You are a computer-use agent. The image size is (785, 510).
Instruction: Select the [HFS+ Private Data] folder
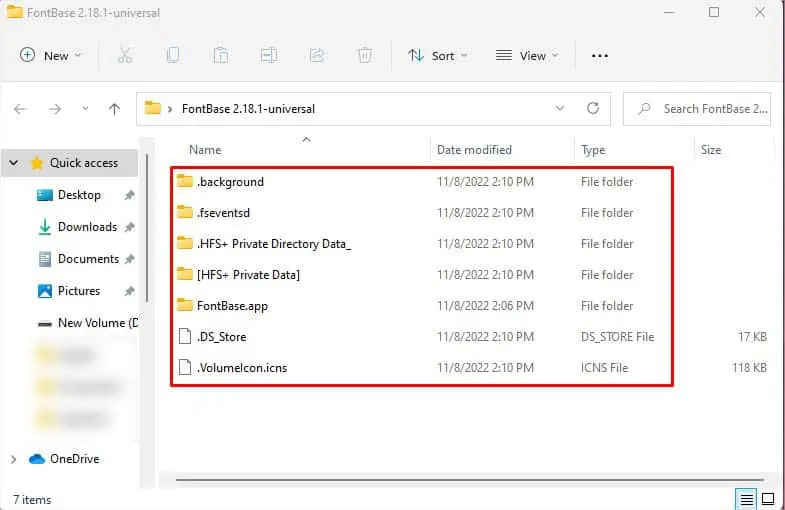point(248,275)
